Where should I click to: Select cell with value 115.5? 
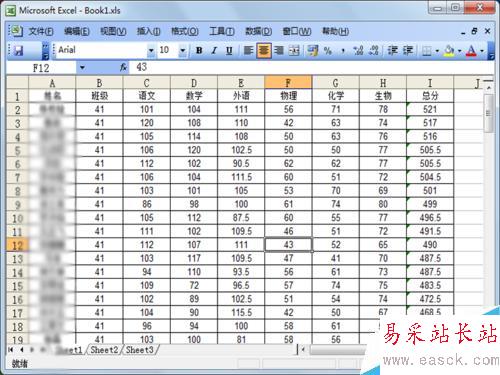241,313
